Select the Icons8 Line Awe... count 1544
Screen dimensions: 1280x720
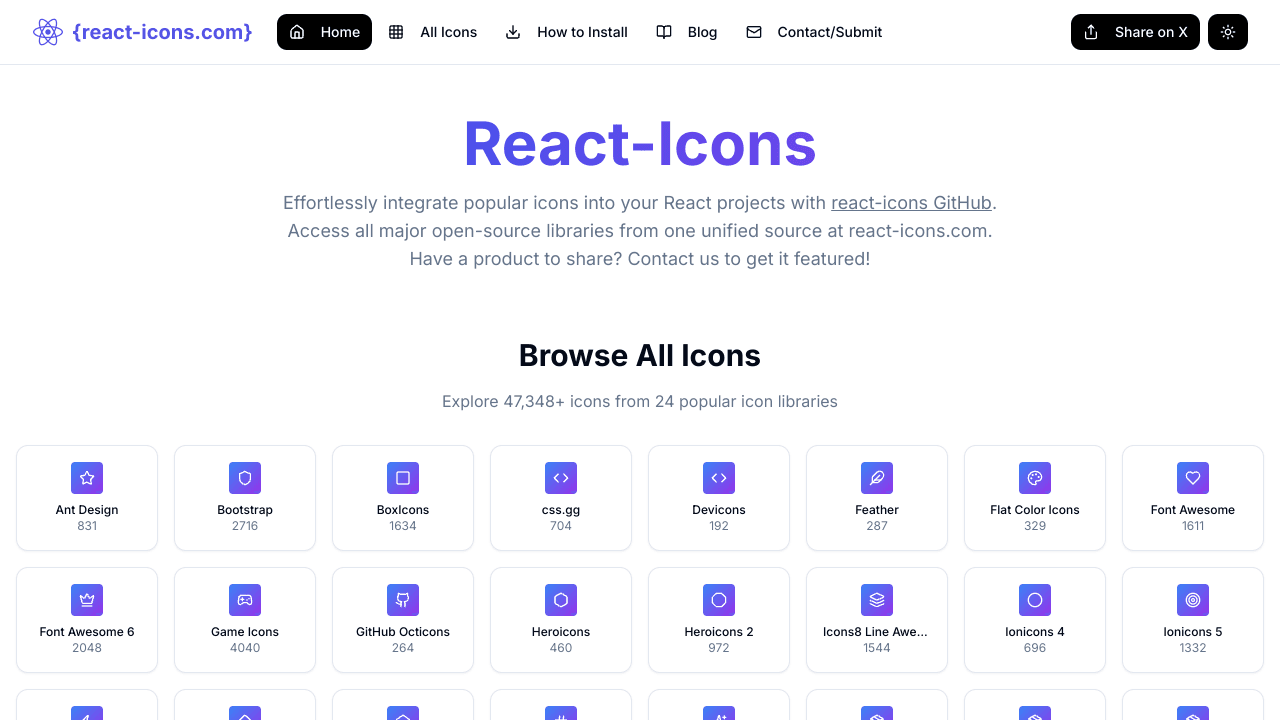point(877,648)
